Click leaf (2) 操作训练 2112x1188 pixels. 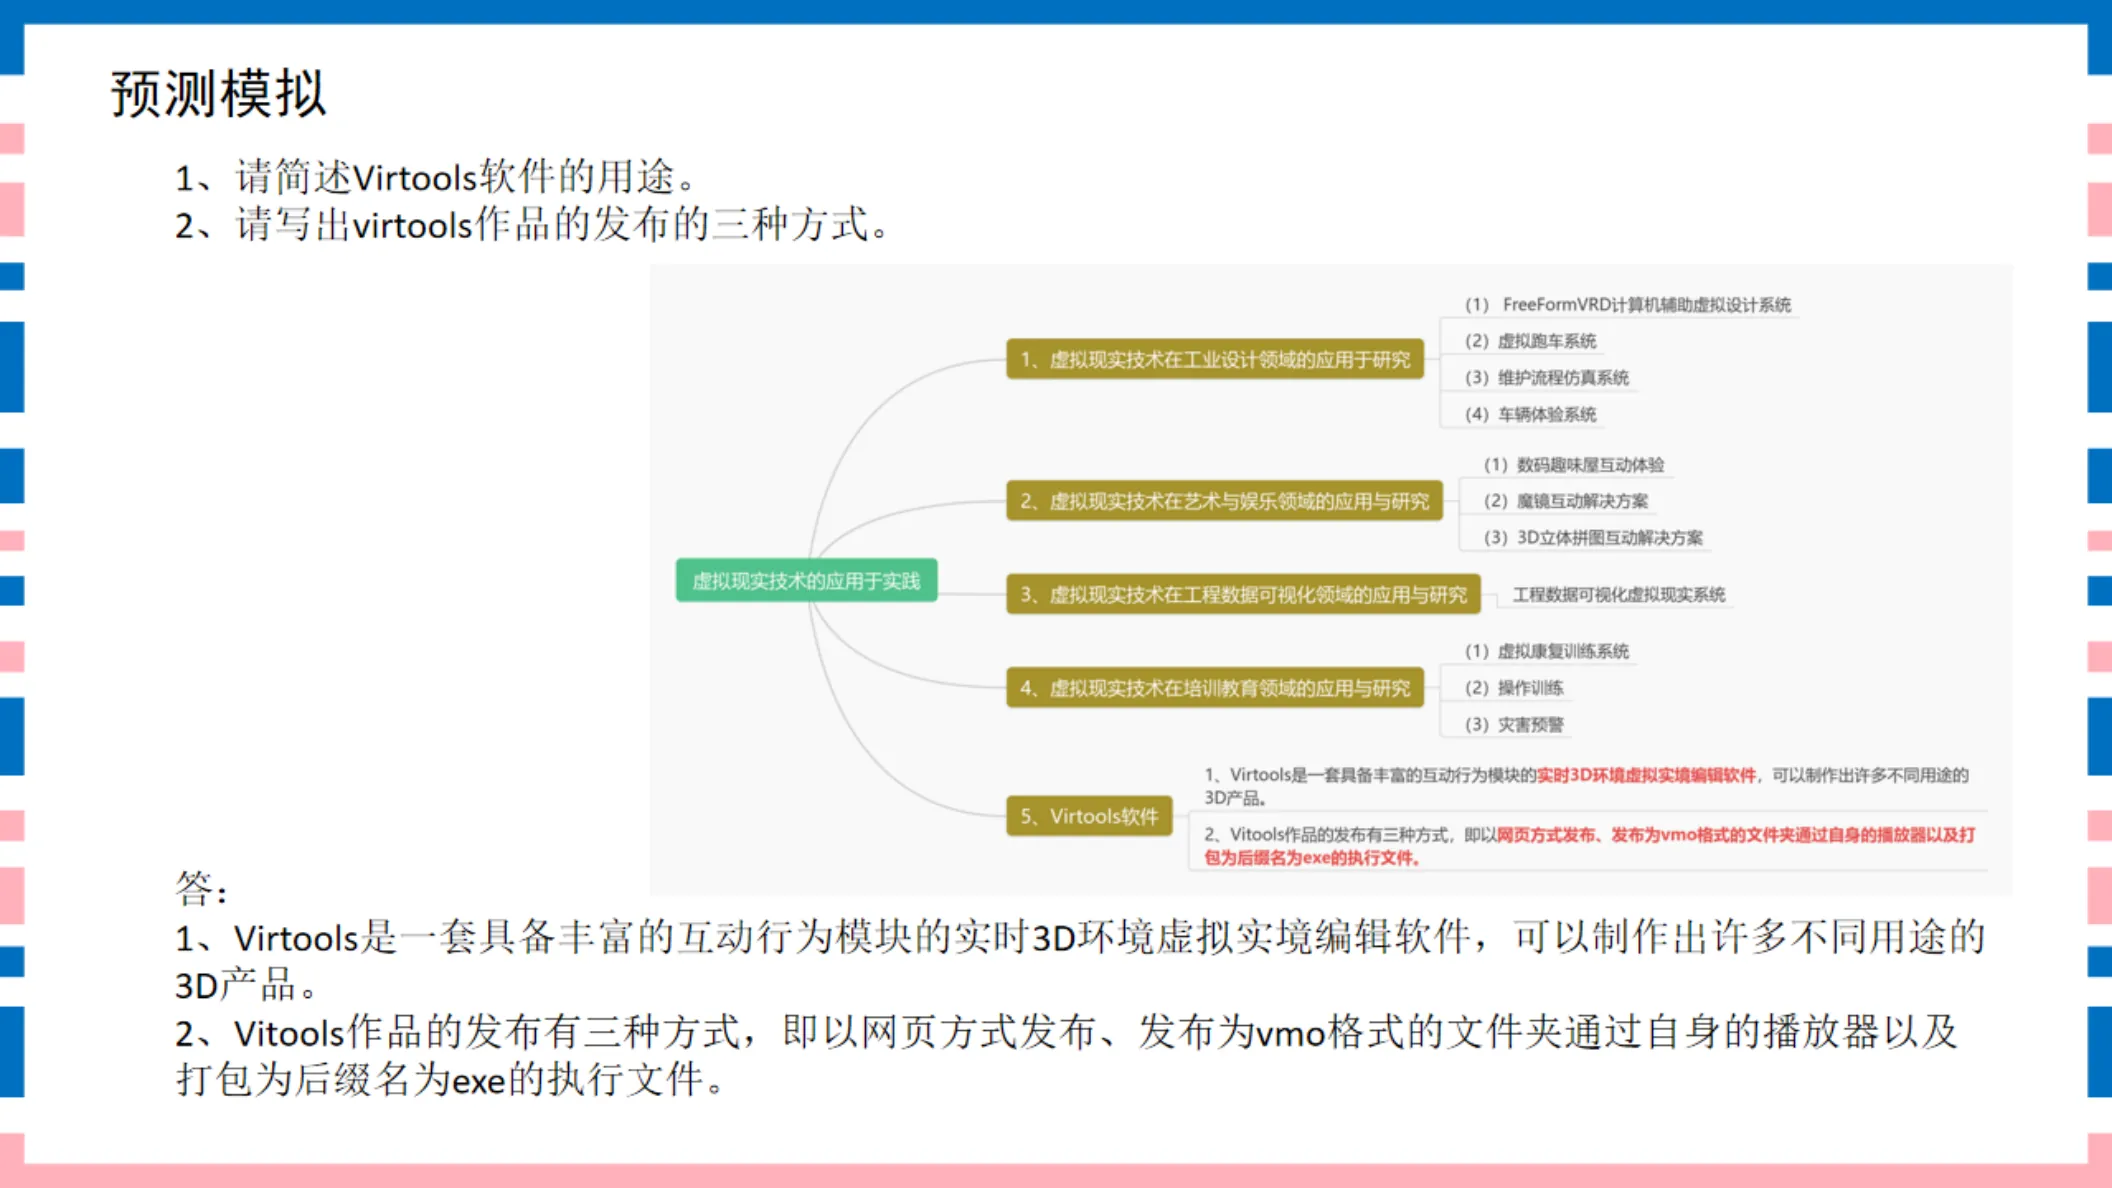tap(1514, 687)
